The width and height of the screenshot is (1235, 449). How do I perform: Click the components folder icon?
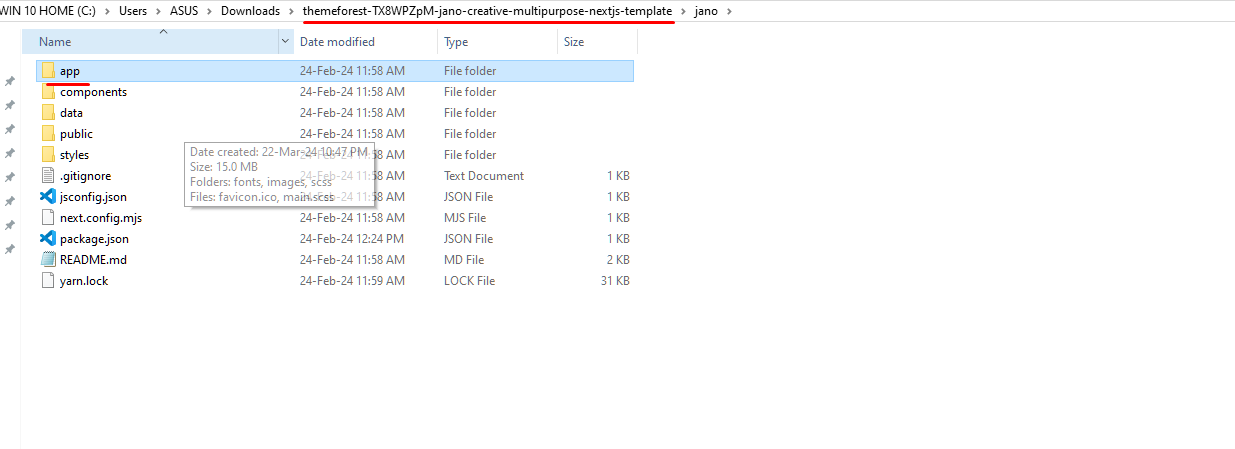click(x=48, y=92)
